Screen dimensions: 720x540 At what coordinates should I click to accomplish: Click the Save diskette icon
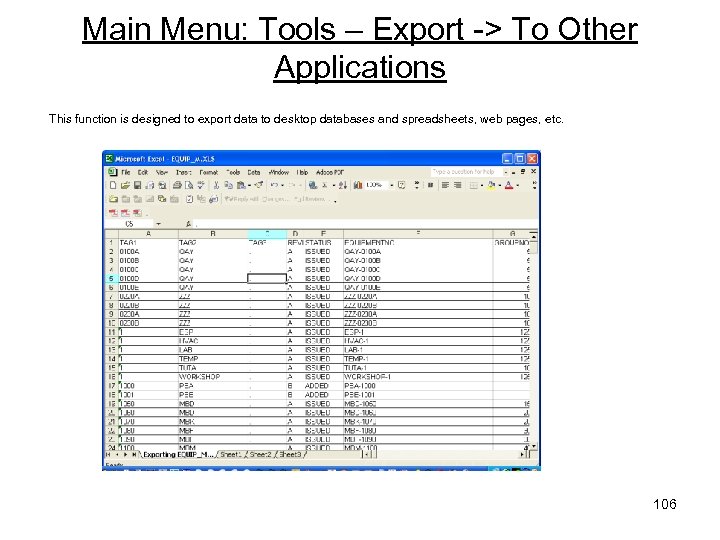click(137, 185)
